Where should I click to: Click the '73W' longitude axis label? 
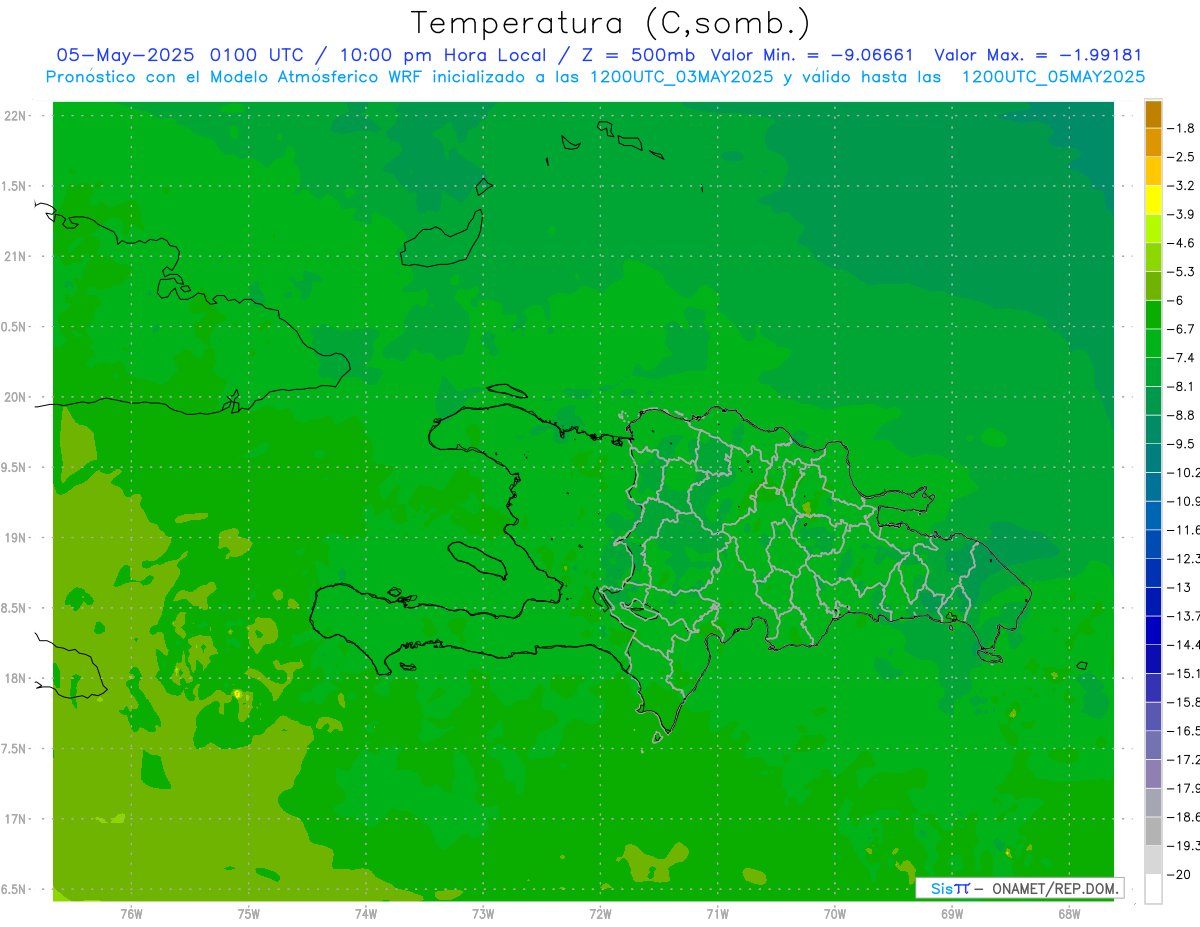coord(483,915)
